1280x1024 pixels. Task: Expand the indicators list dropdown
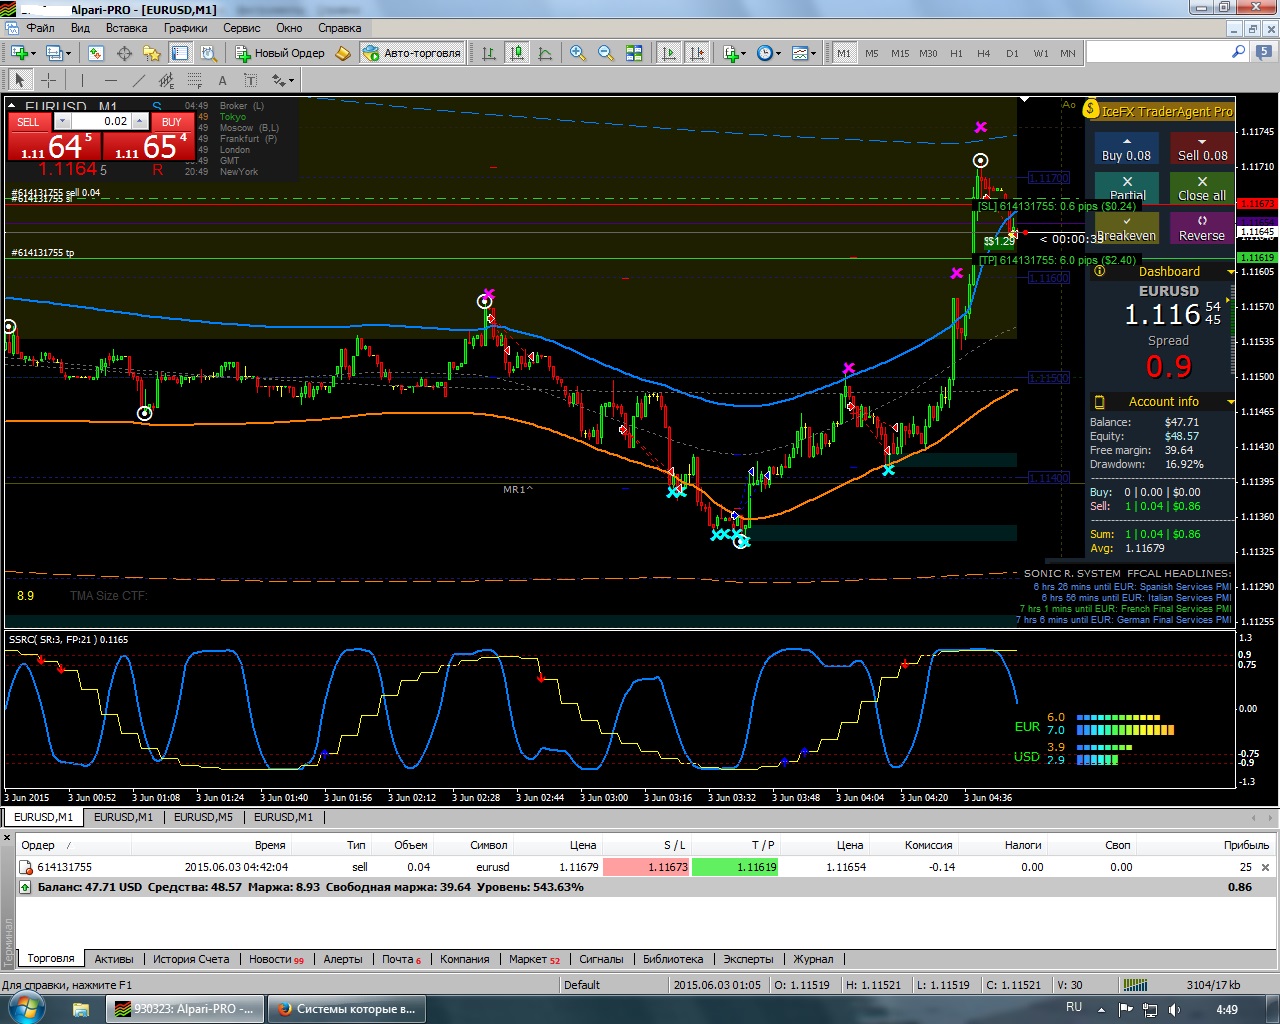[734, 53]
